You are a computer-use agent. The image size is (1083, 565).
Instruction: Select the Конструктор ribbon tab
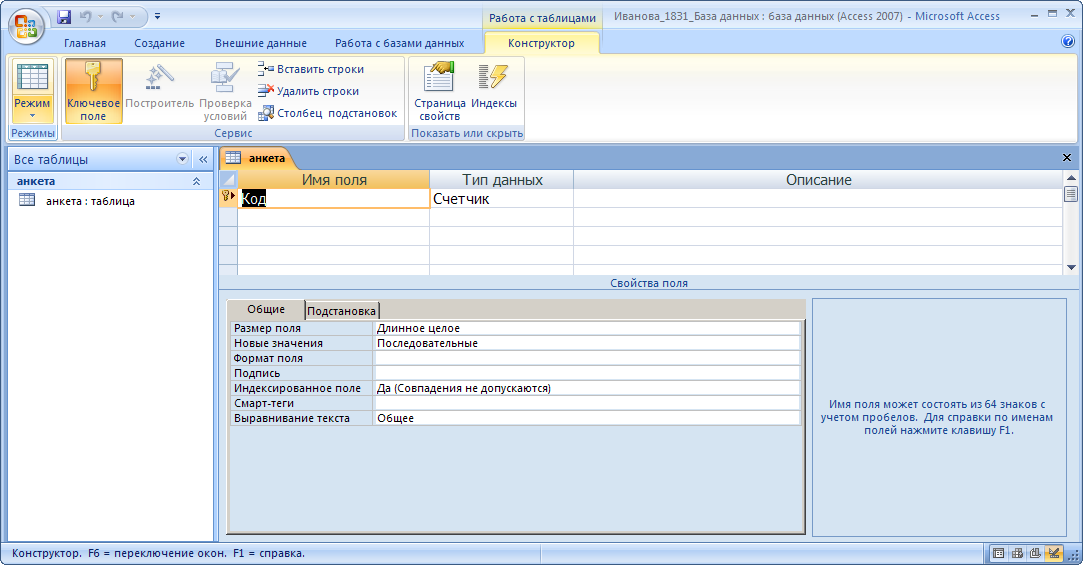tap(542, 43)
